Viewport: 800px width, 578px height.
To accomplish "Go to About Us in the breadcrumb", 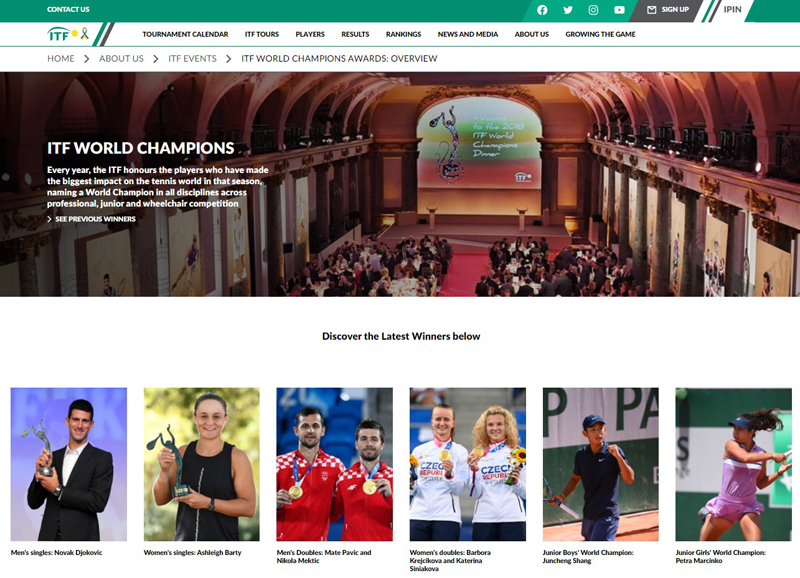I will coord(121,59).
